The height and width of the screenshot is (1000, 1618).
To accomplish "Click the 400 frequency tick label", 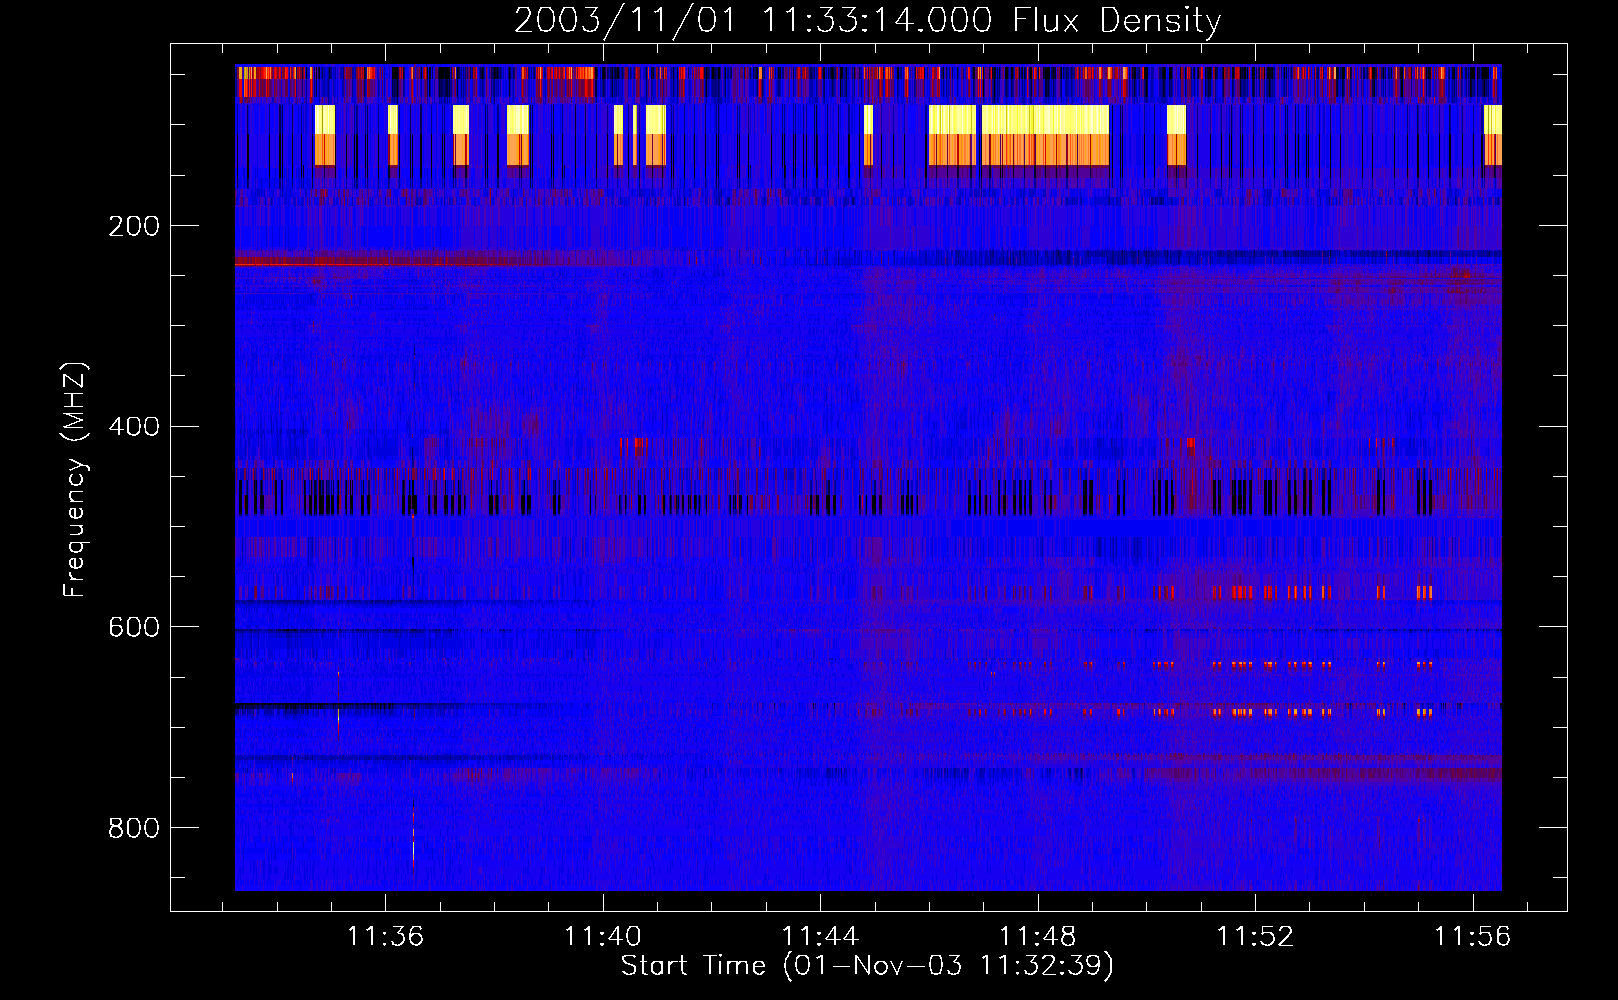I will tap(134, 427).
